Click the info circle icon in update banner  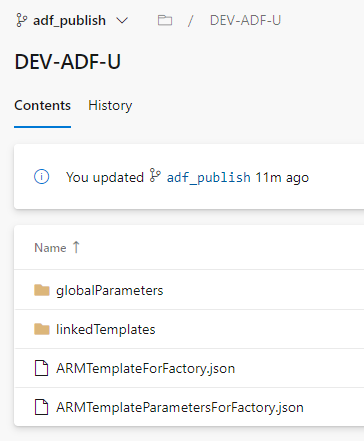tap(42, 177)
